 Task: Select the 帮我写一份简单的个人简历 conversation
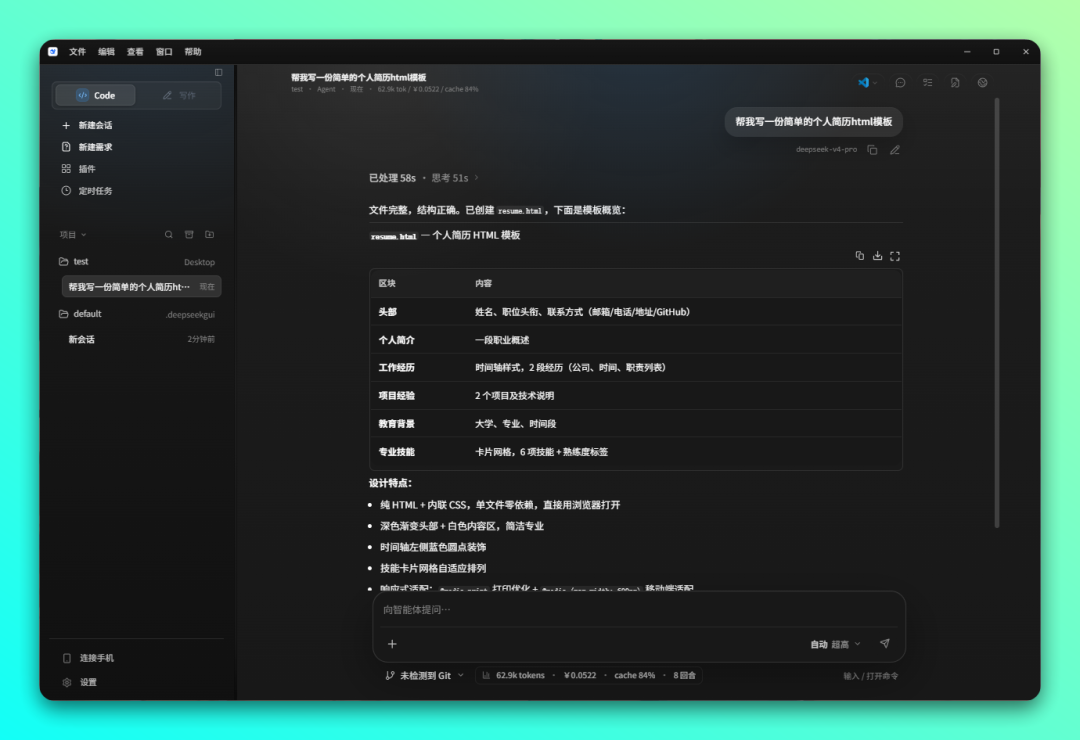[141, 287]
